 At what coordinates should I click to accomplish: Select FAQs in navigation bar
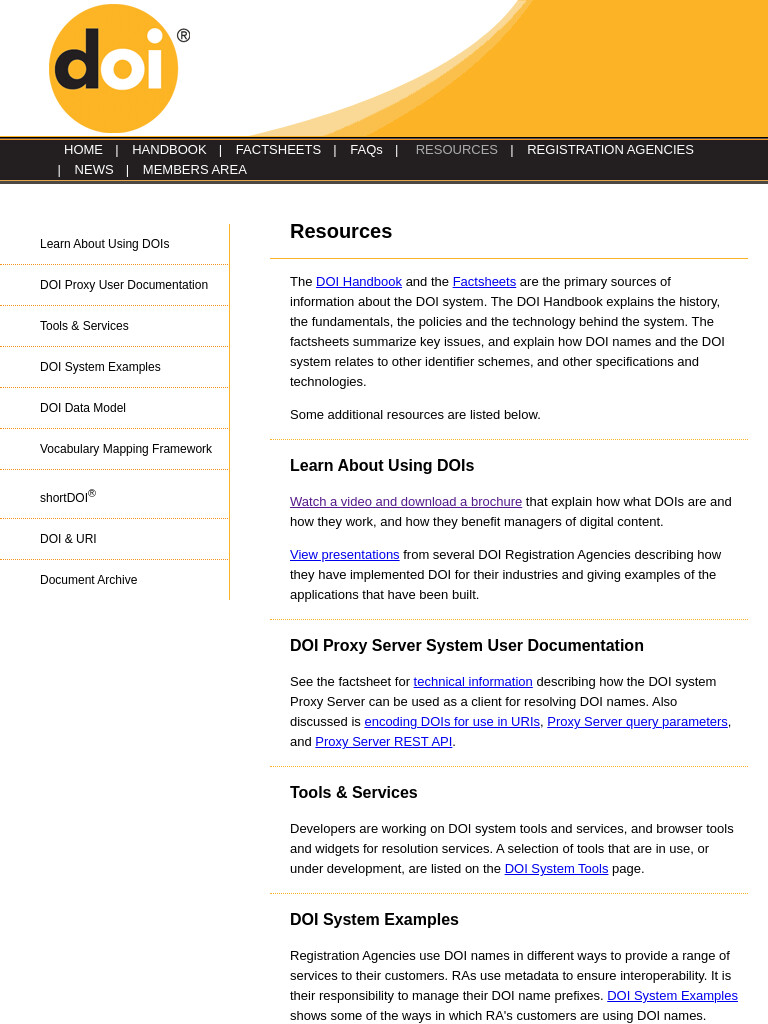pos(366,150)
